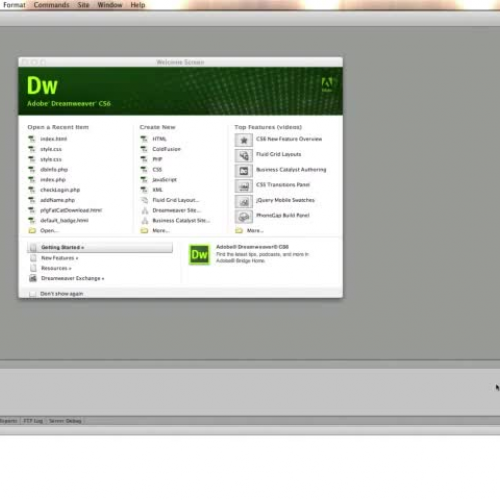The width and height of the screenshot is (500, 500).
Task: Watch CS6 New Feature Overview video
Action: pos(289,139)
